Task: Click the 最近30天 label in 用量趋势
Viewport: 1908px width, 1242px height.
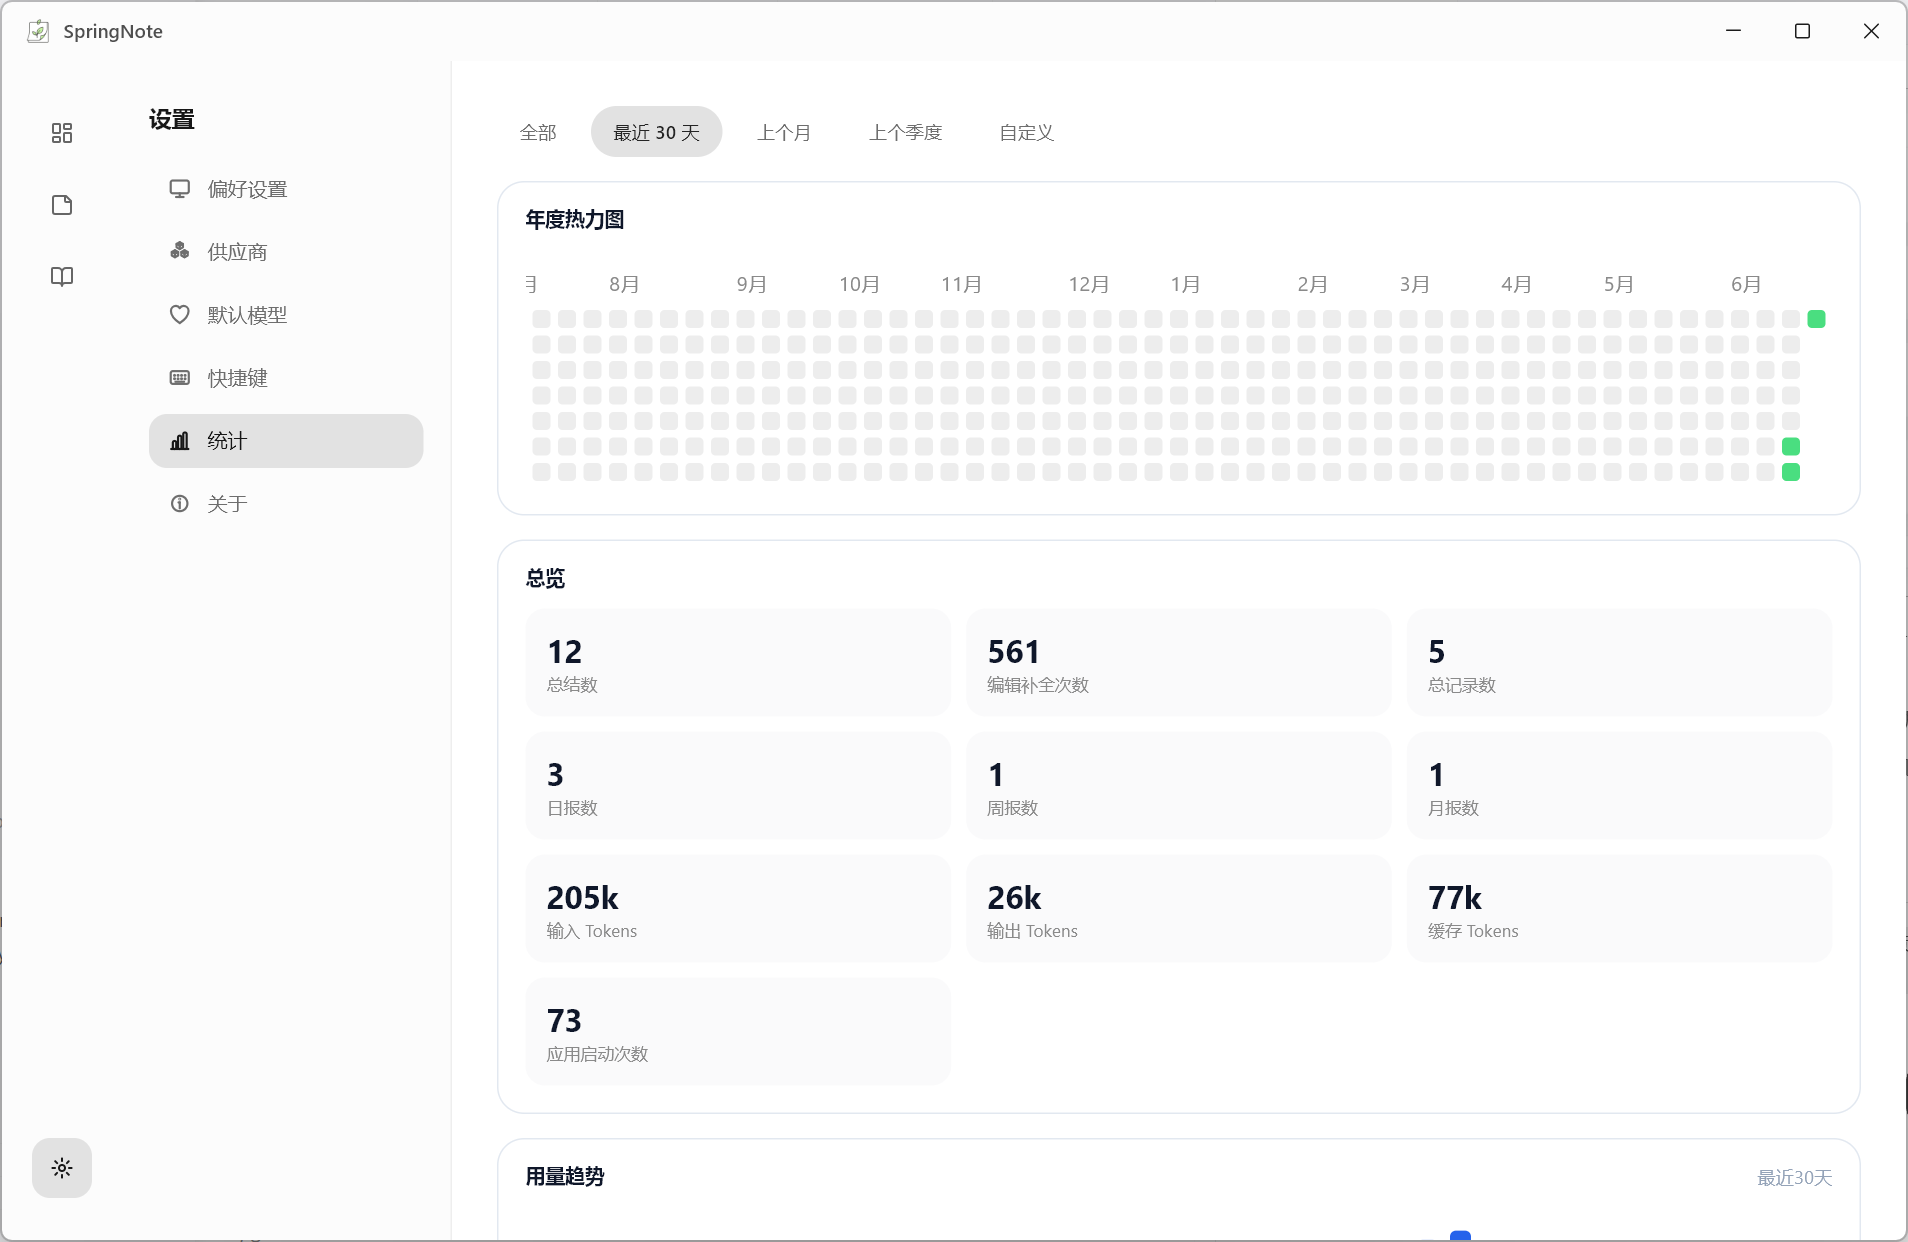Action: pyautogui.click(x=1795, y=1178)
